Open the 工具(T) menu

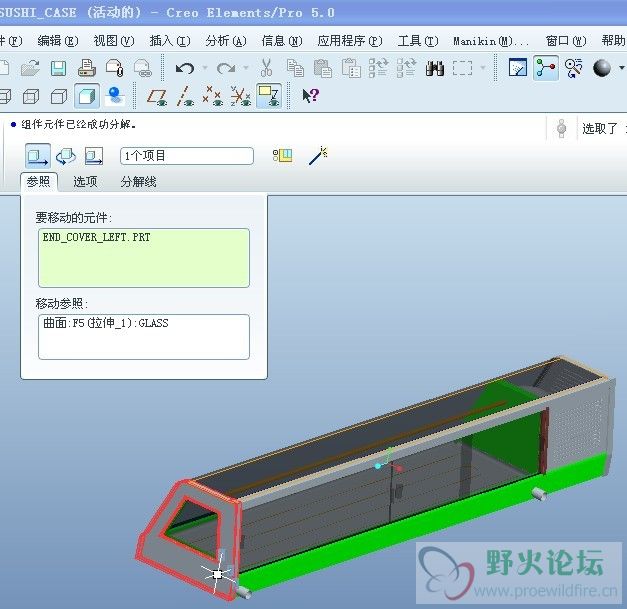click(418, 40)
